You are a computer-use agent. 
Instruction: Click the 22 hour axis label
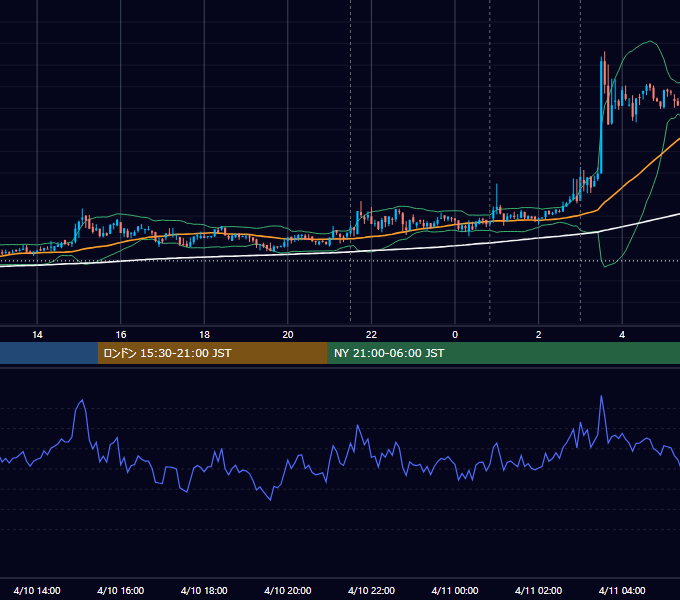click(x=371, y=335)
